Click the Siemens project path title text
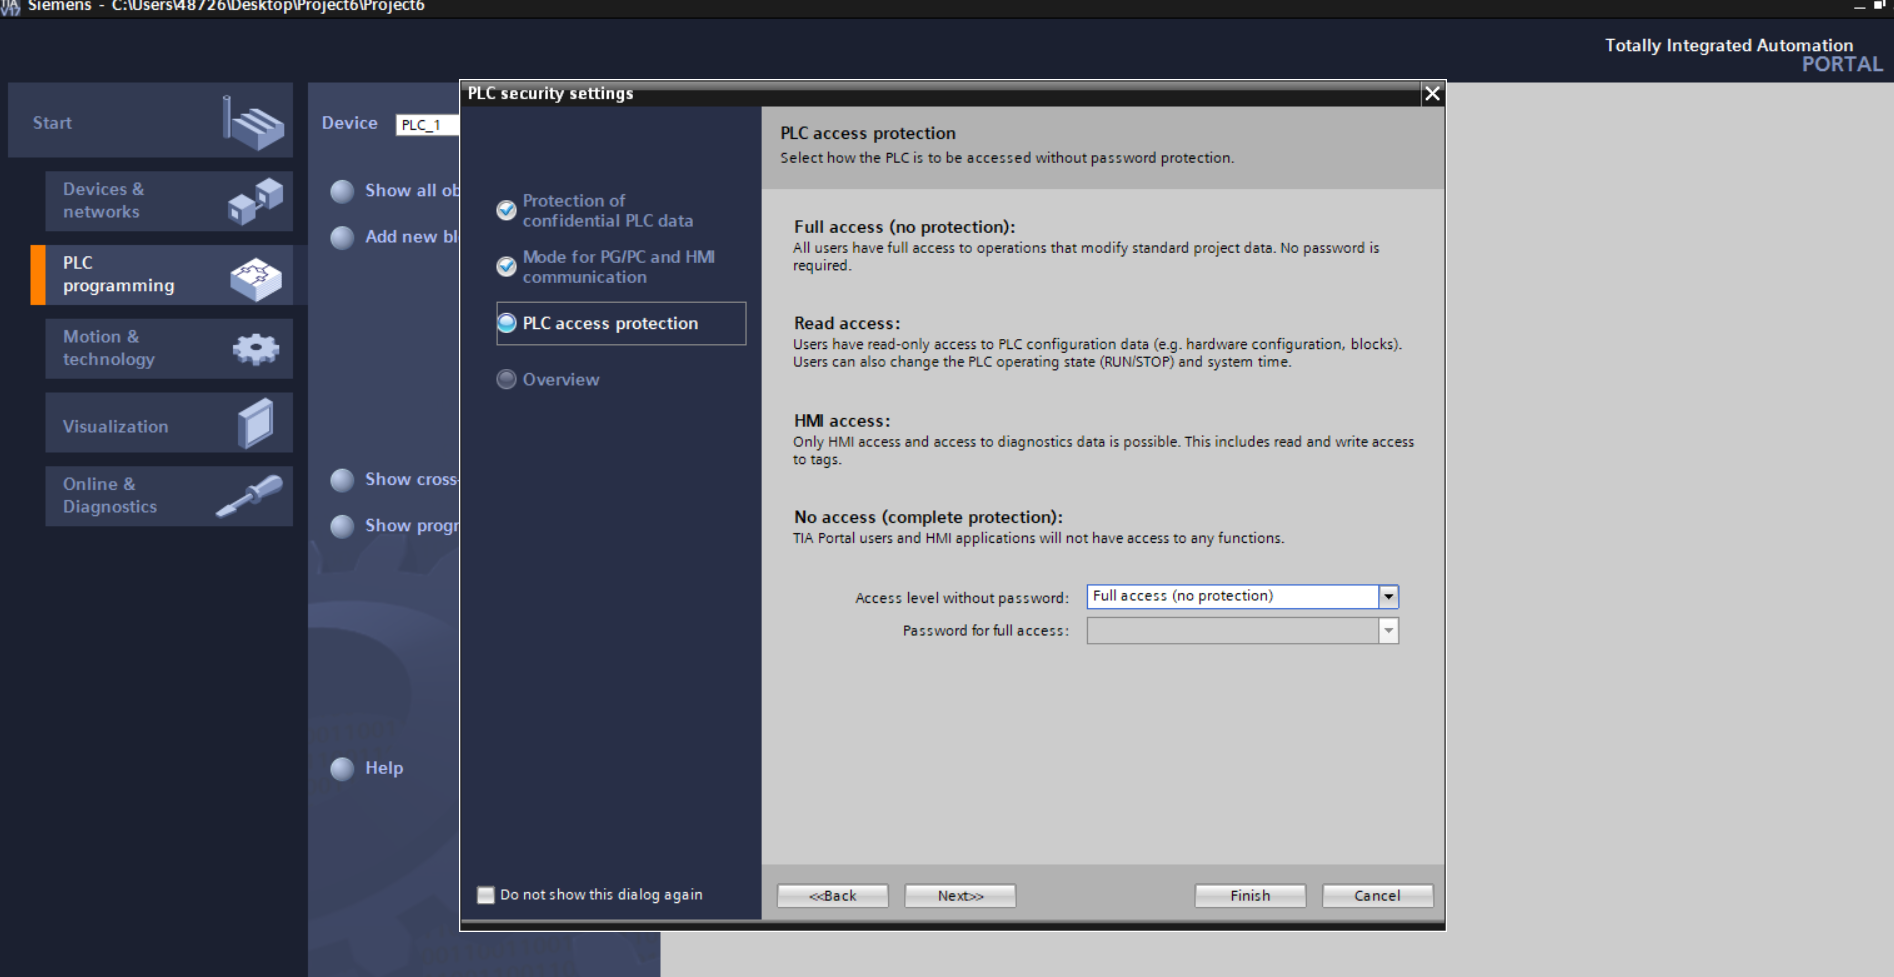1894x977 pixels. 226,6
